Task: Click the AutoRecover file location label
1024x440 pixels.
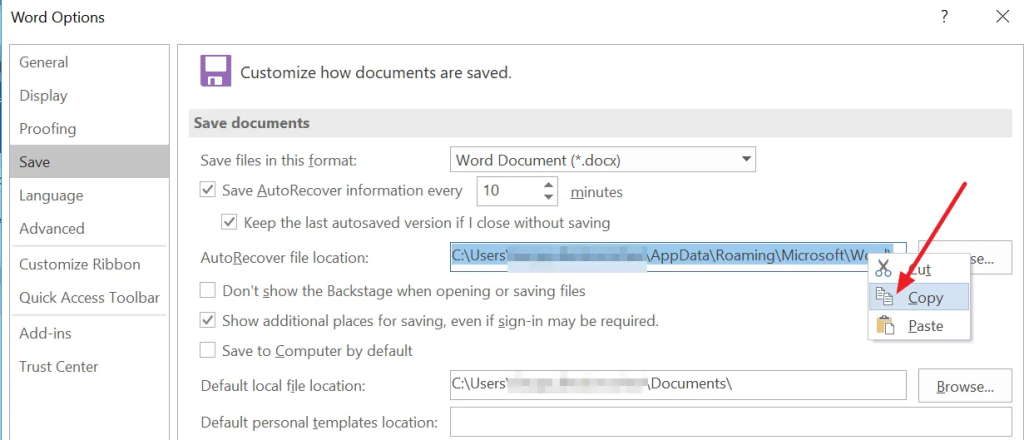Action: pos(285,258)
